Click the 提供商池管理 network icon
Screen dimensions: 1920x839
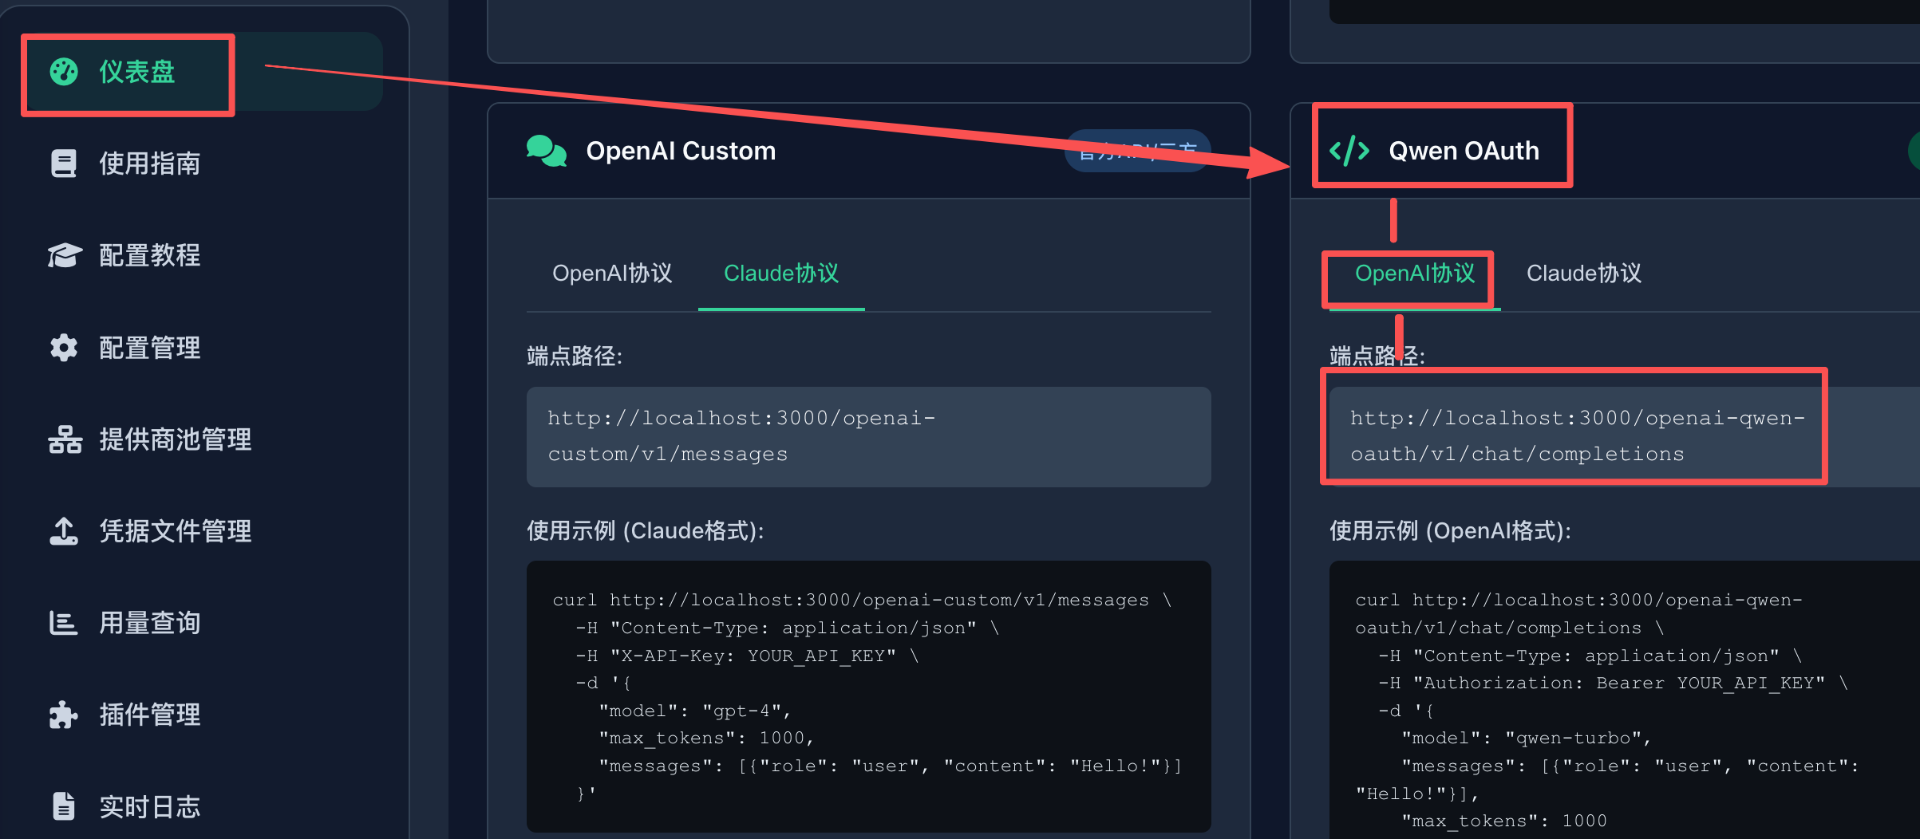pyautogui.click(x=64, y=440)
